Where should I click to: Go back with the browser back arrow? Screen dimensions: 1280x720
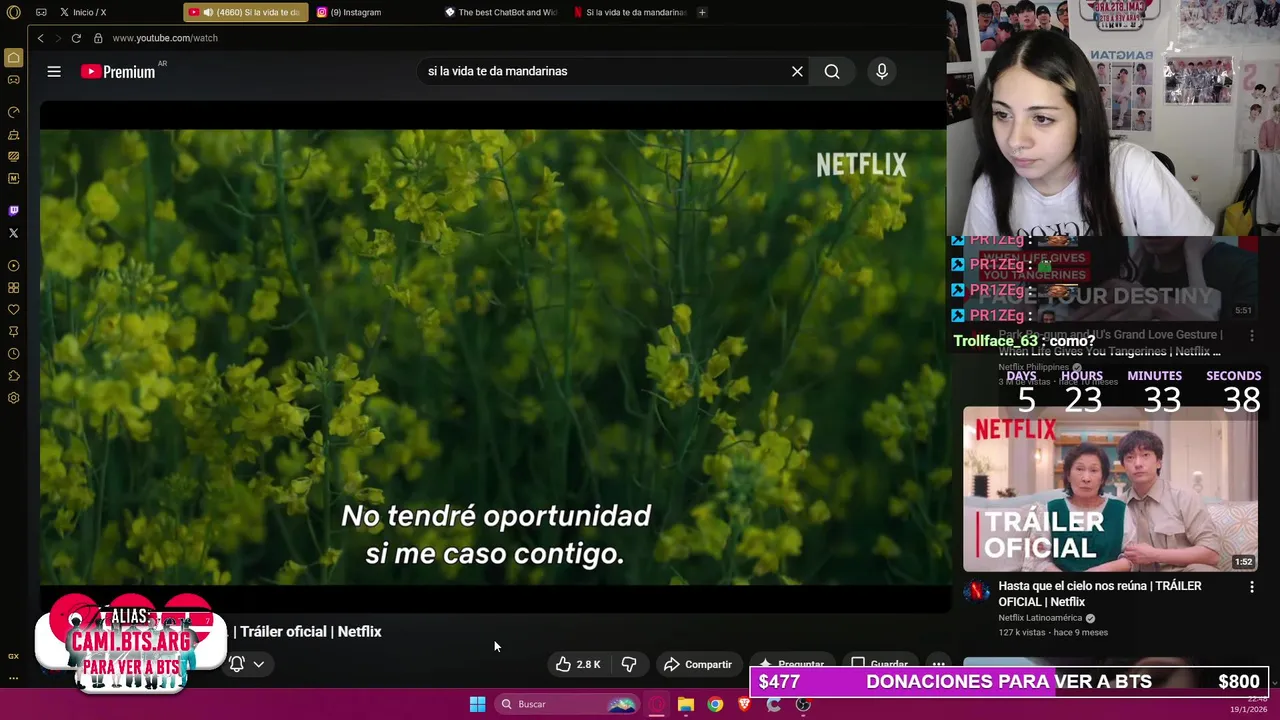pyautogui.click(x=40, y=38)
